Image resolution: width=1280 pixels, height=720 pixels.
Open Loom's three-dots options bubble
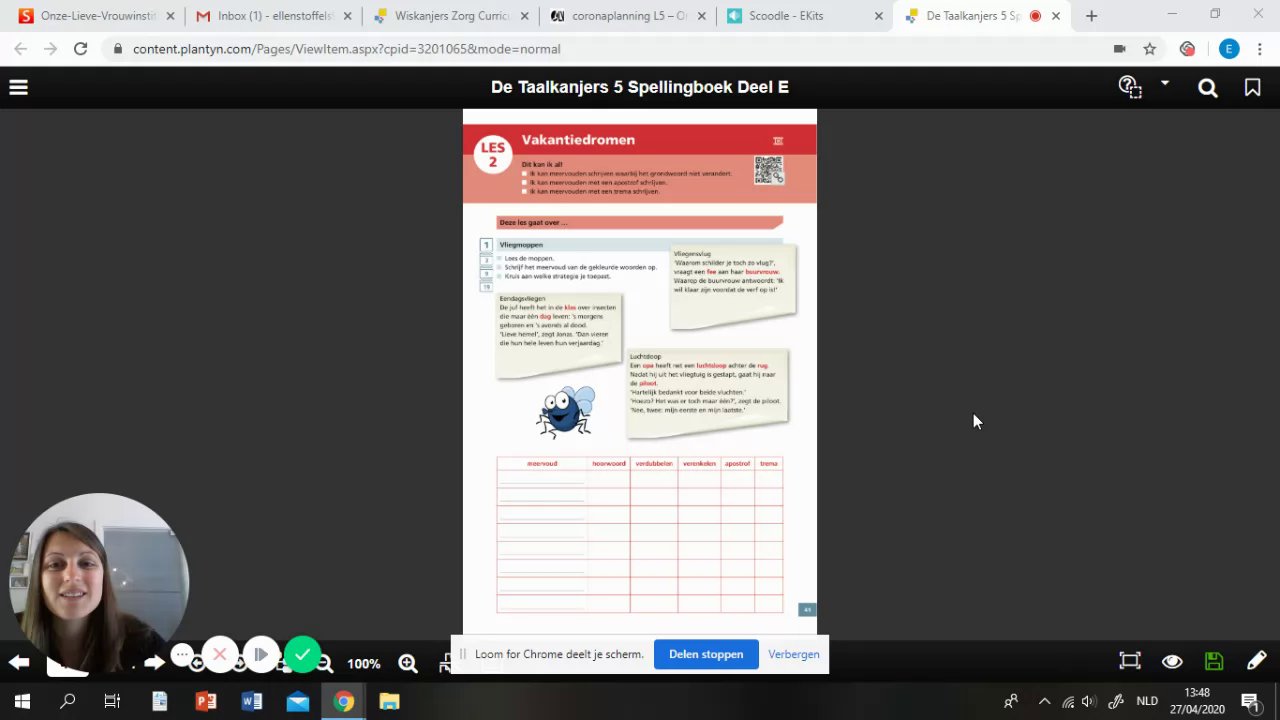click(x=182, y=655)
